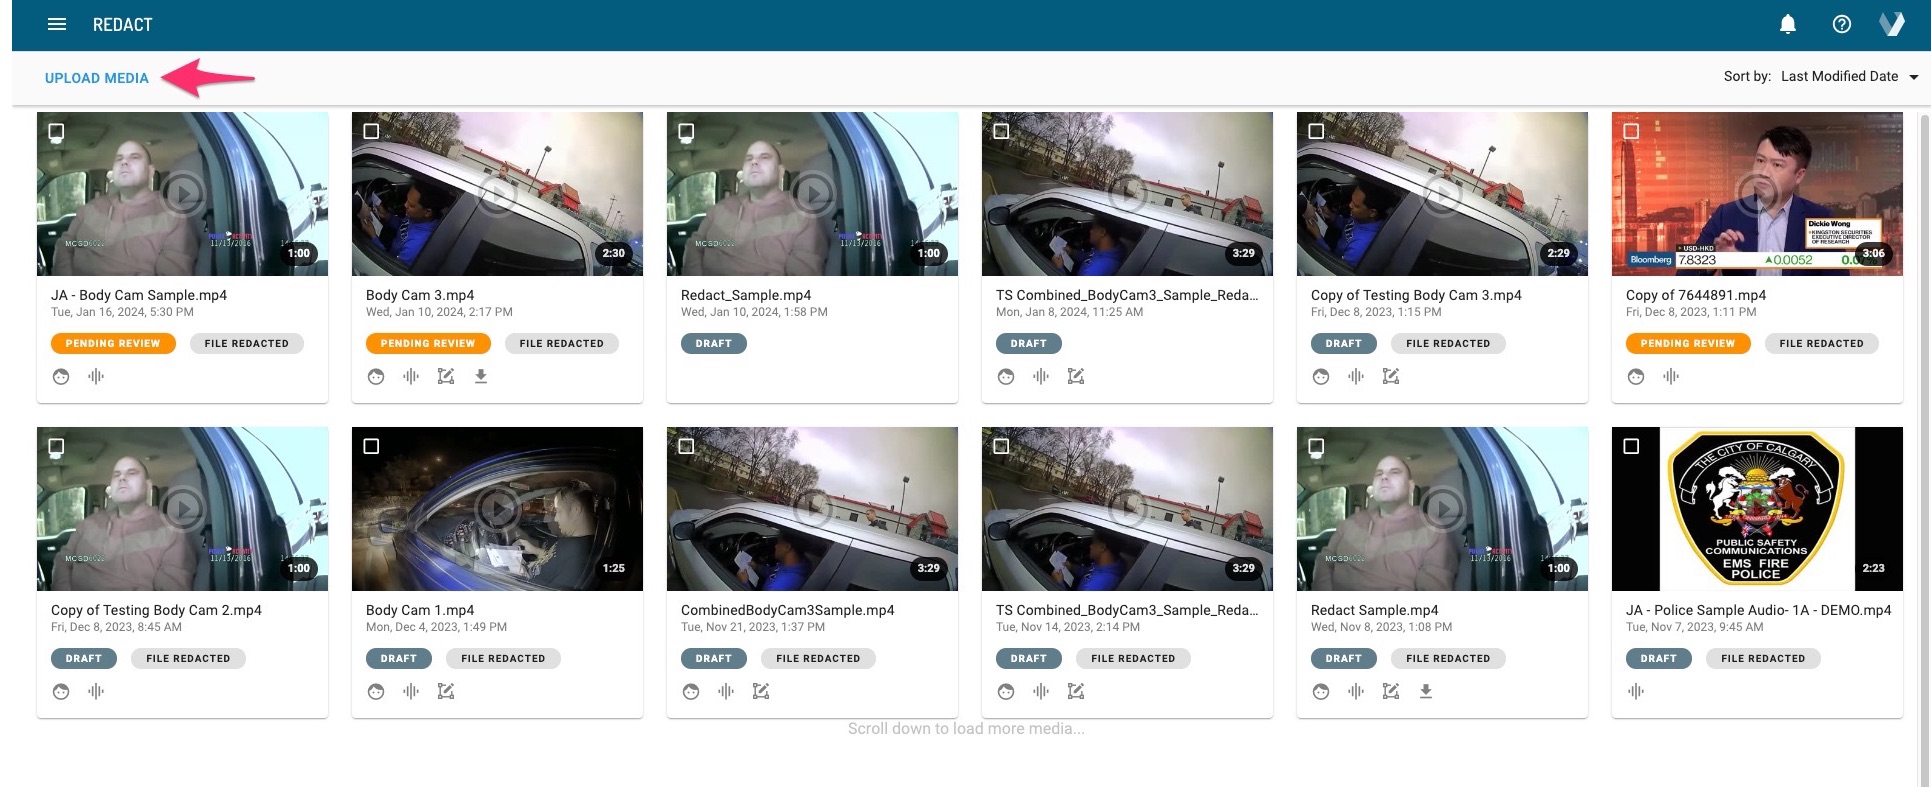Click download icon under Body Cam 3.mp4
This screenshot has width=1931, height=787.
481,377
